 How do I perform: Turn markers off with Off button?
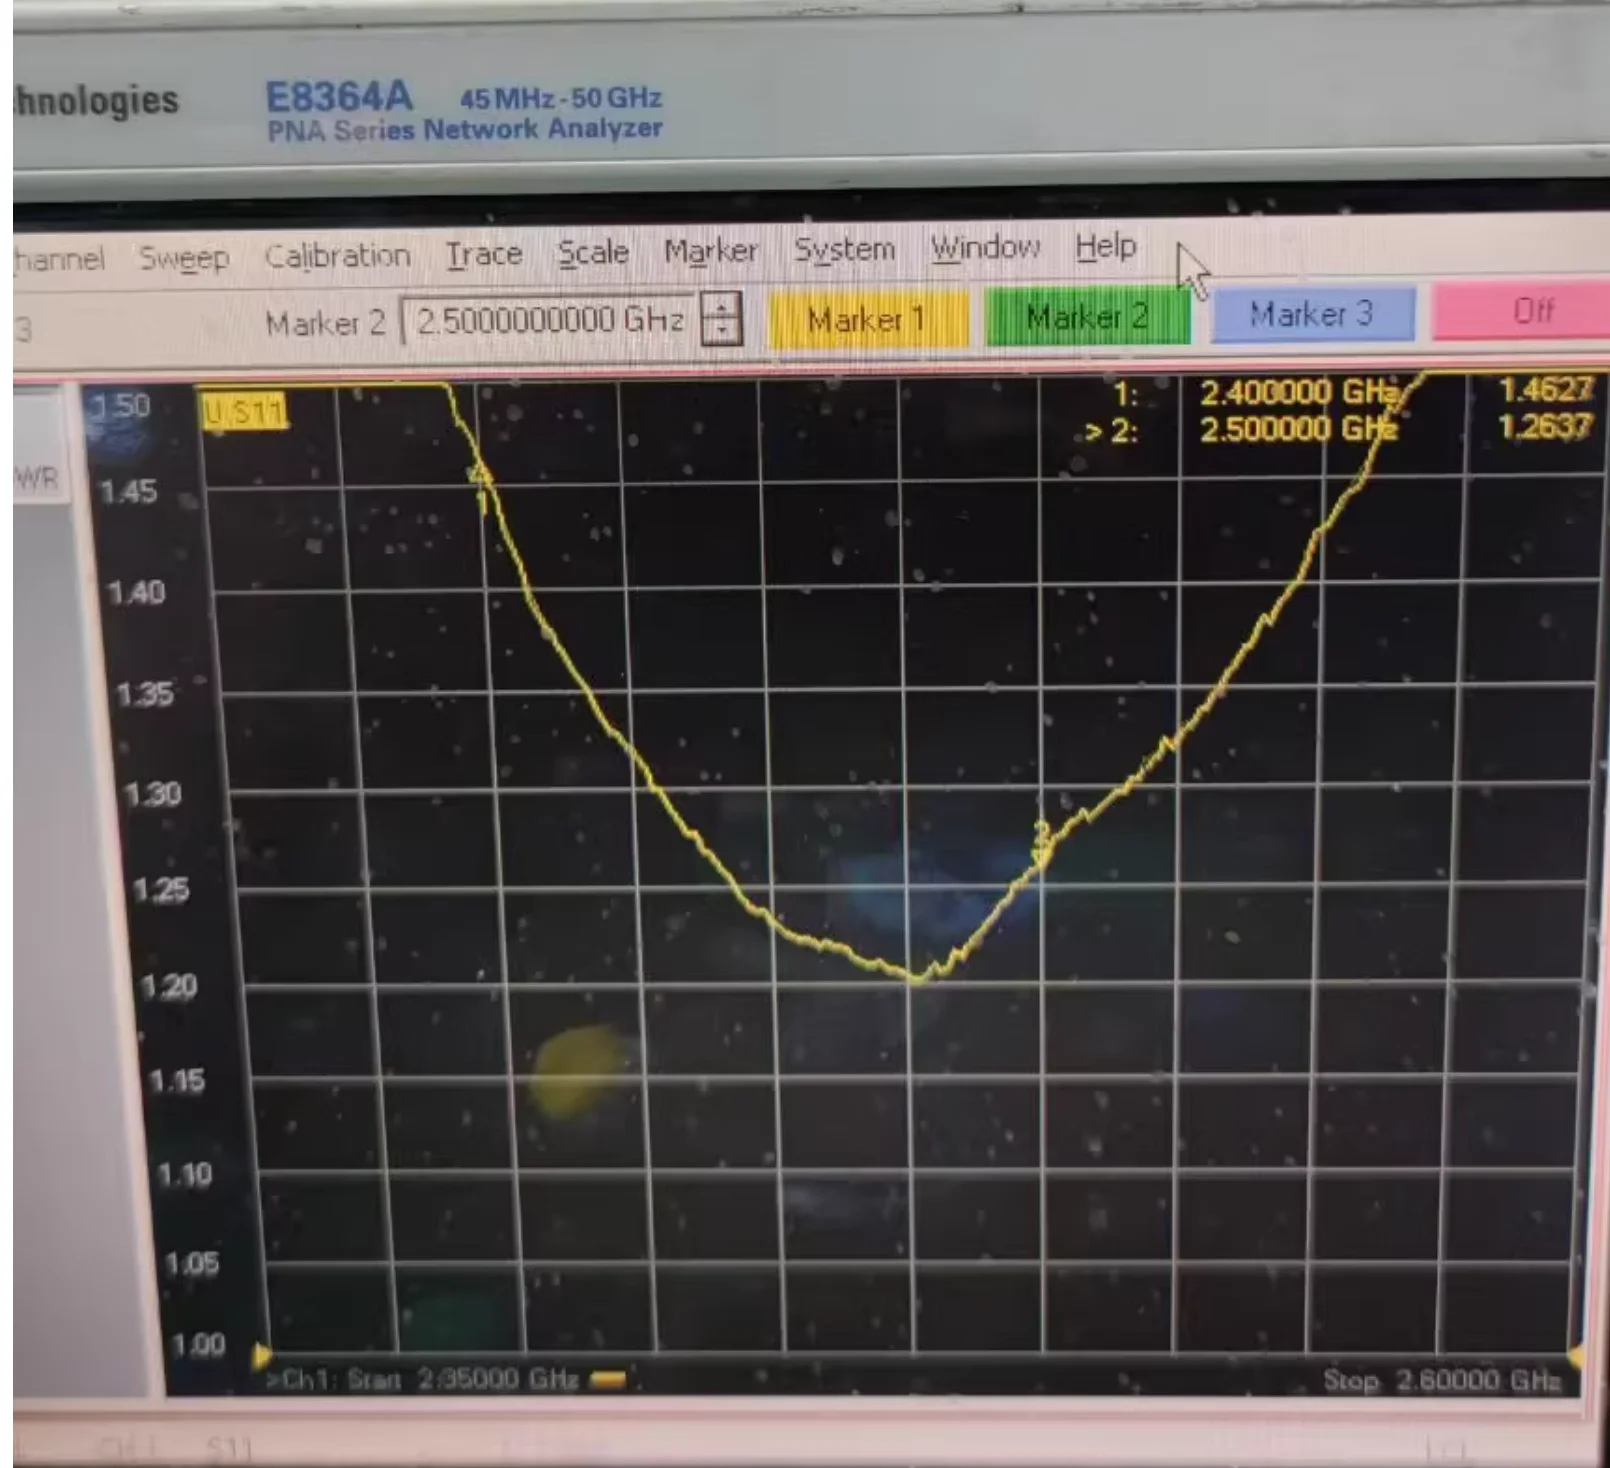1520,311
